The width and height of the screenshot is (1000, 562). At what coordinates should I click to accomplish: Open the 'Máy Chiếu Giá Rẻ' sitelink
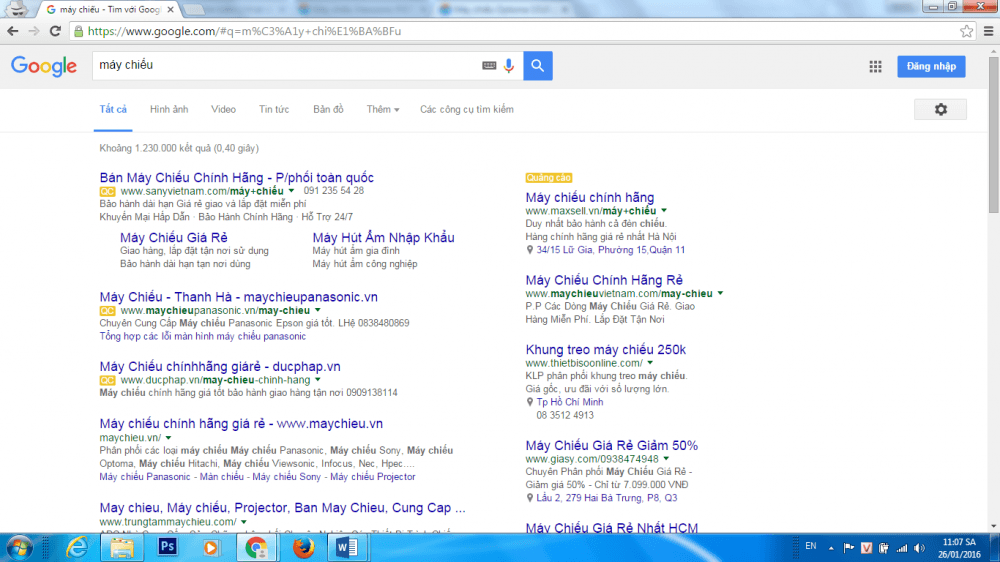click(173, 237)
